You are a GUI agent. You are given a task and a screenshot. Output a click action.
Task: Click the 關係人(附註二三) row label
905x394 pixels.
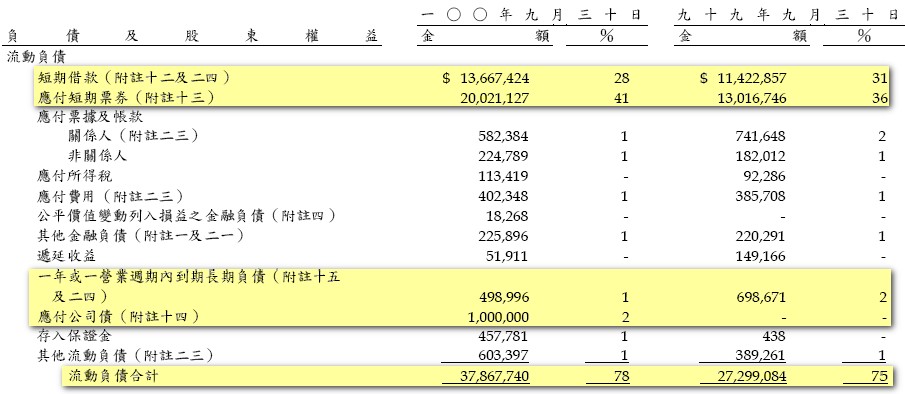pos(133,136)
